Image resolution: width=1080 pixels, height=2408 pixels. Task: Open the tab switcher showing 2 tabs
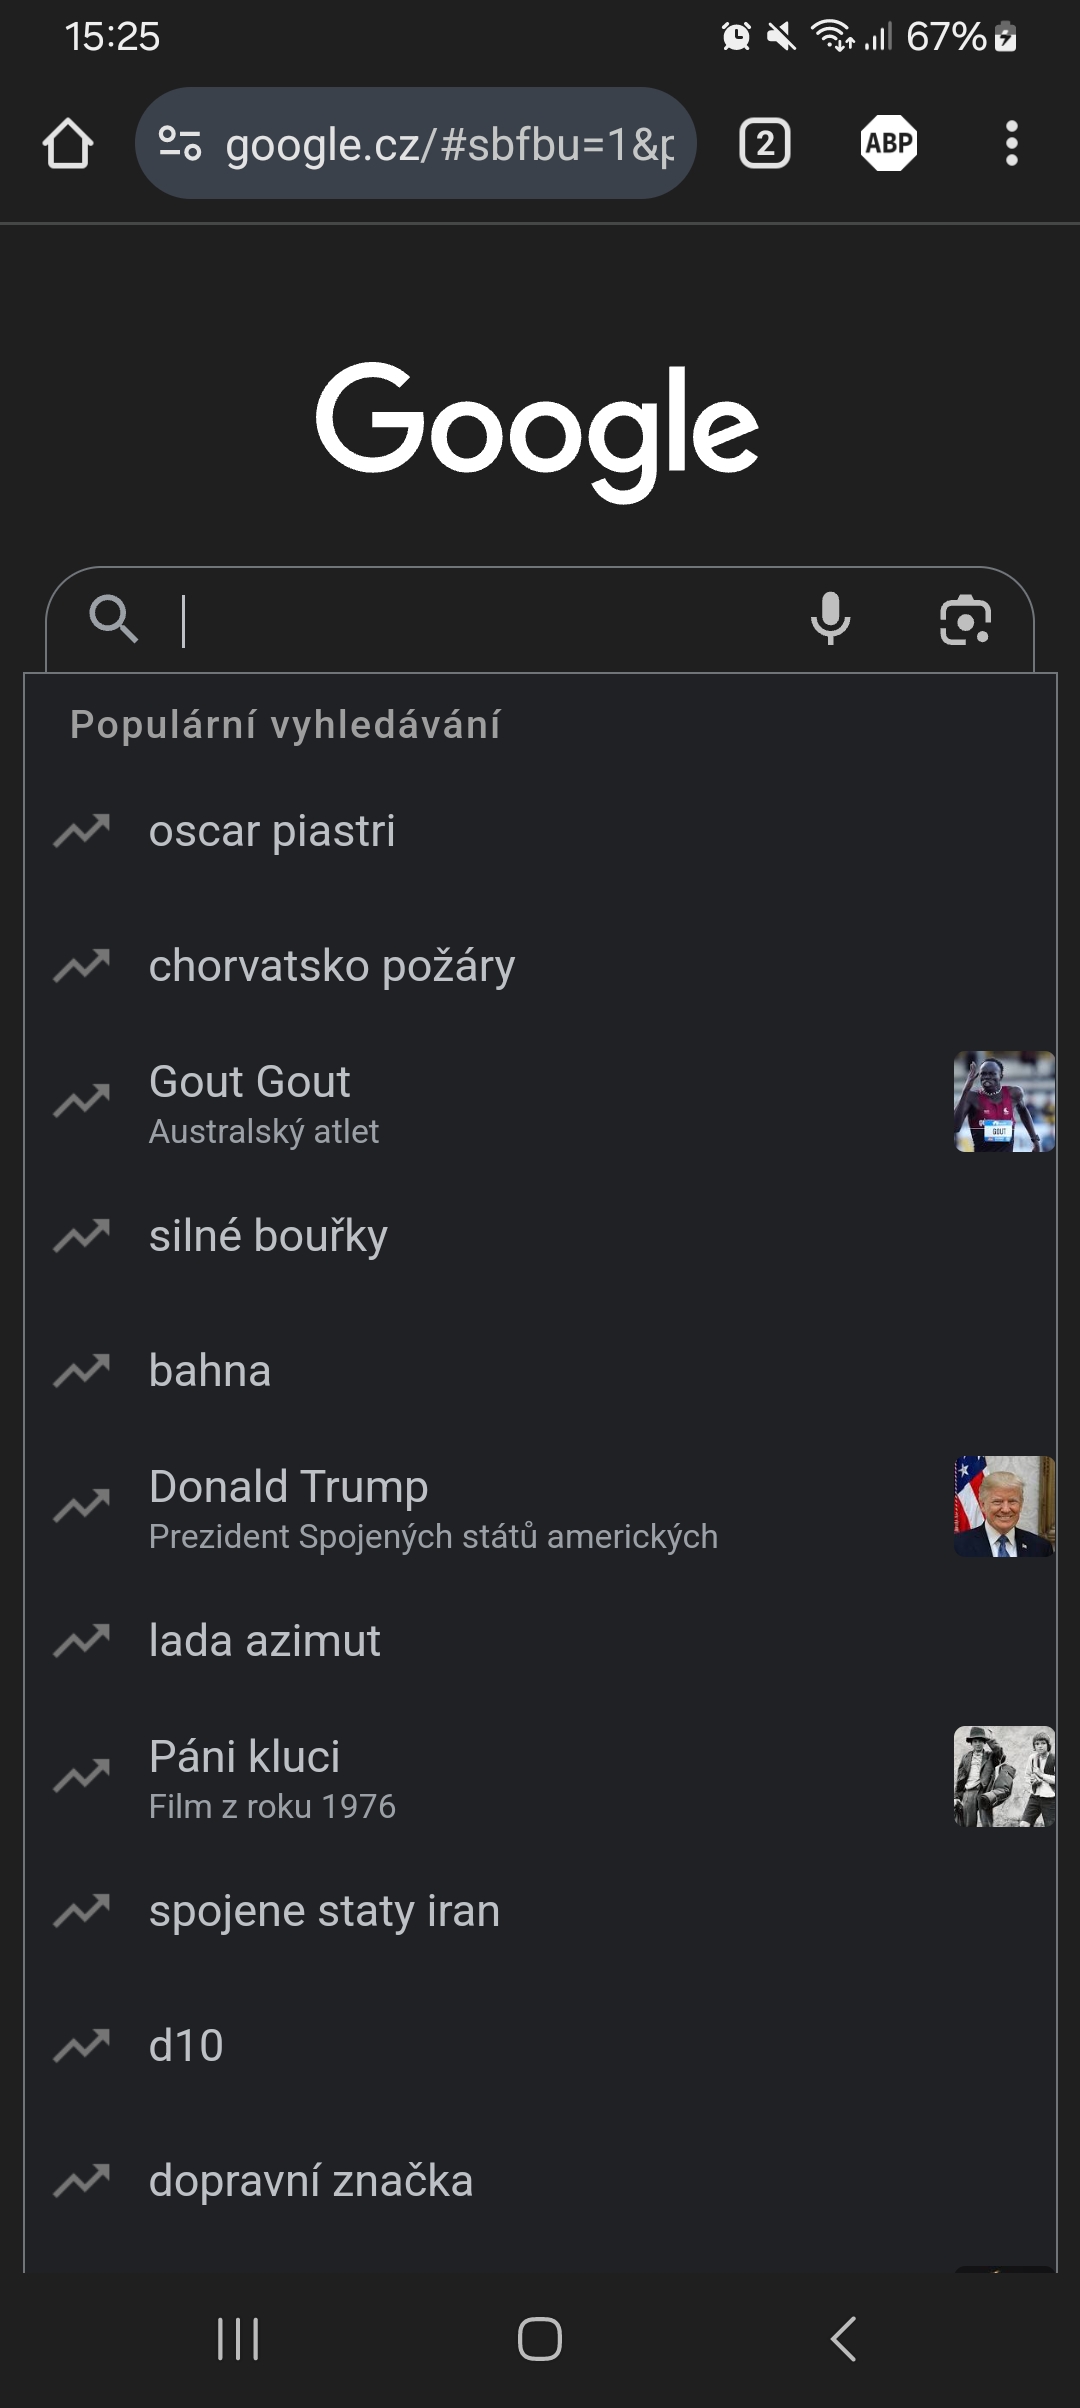[x=765, y=144]
